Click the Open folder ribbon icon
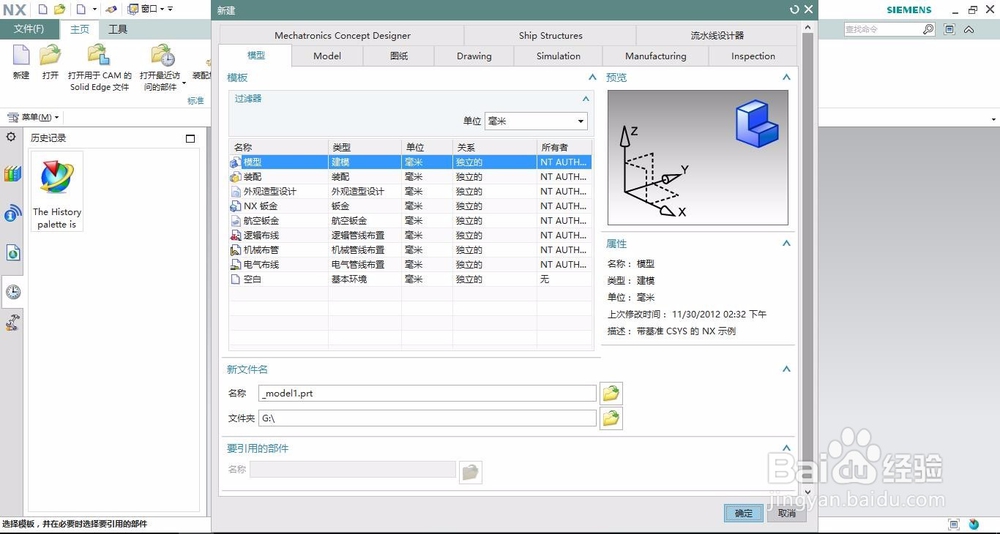This screenshot has height=534, width=1000. (50, 56)
